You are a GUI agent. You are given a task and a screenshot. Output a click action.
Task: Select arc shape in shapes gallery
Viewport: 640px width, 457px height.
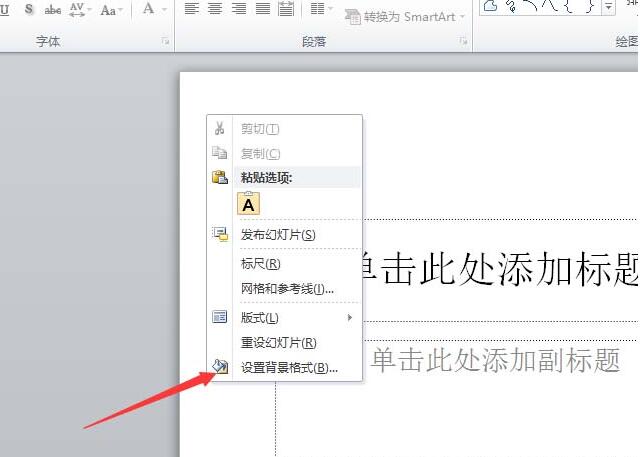530,5
